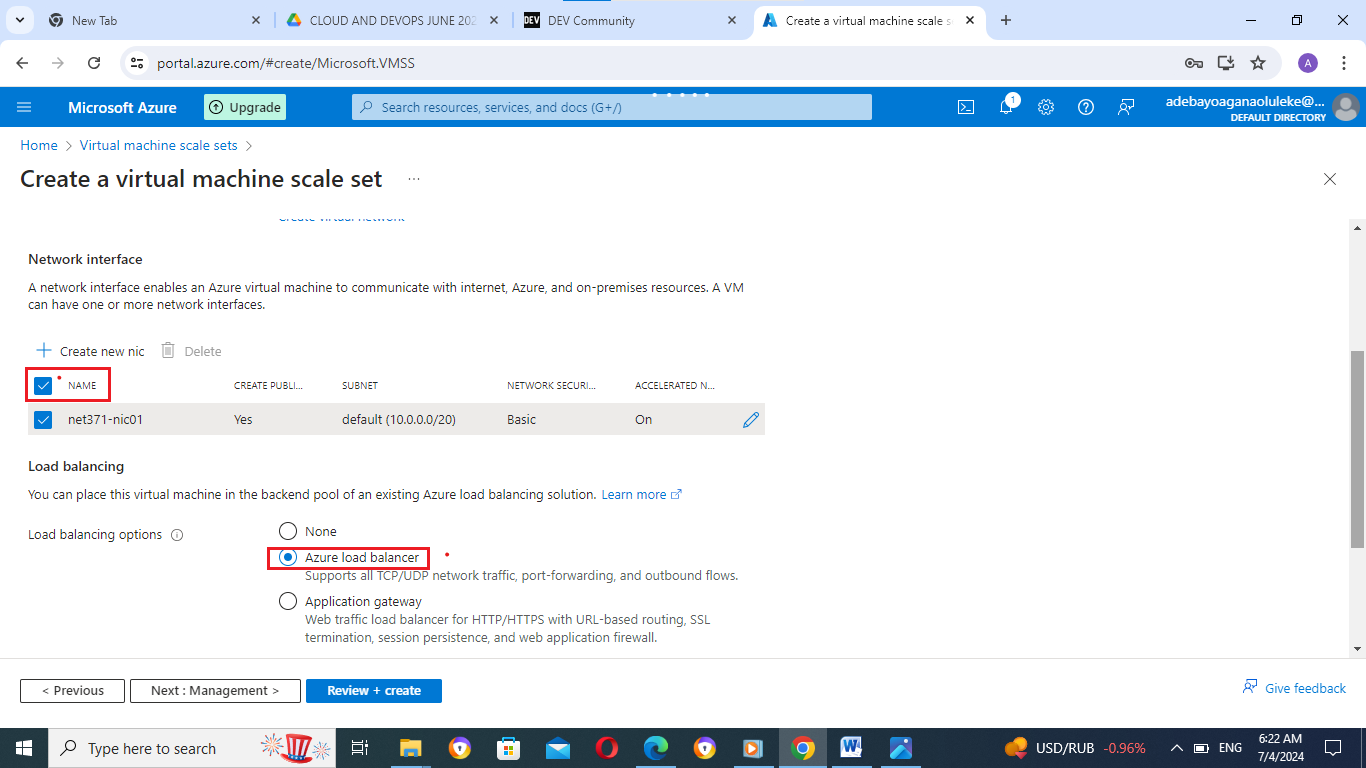Launch Opera browser from the taskbar
This screenshot has width=1366, height=768.
point(607,748)
